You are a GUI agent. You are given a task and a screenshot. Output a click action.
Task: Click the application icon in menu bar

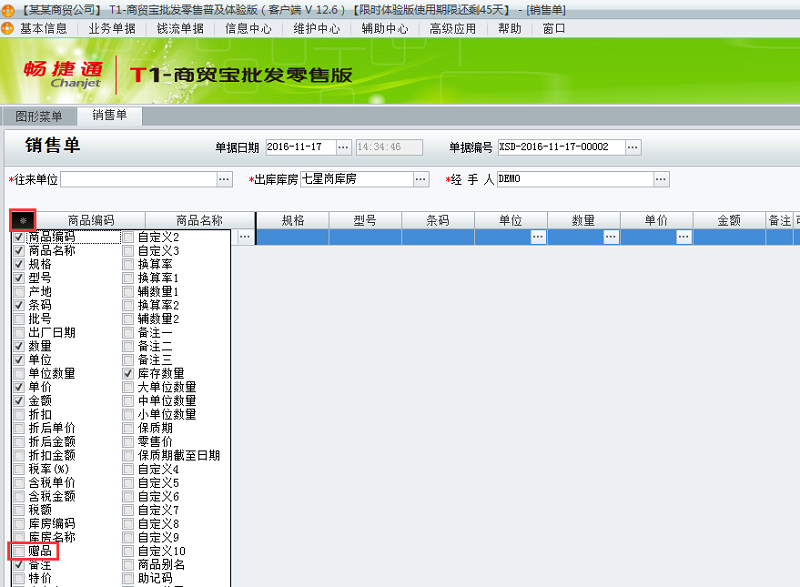pos(7,29)
